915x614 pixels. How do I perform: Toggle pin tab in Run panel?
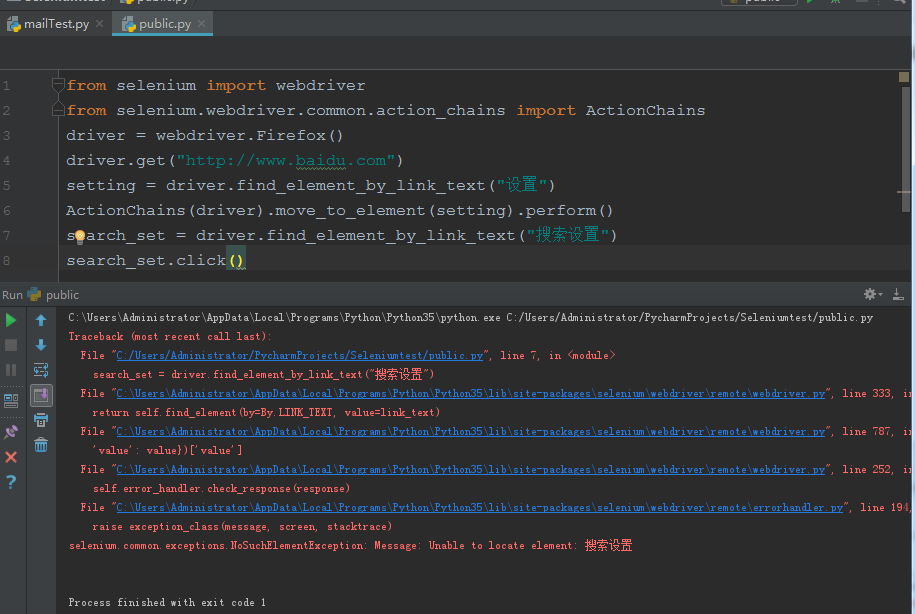coord(11,432)
